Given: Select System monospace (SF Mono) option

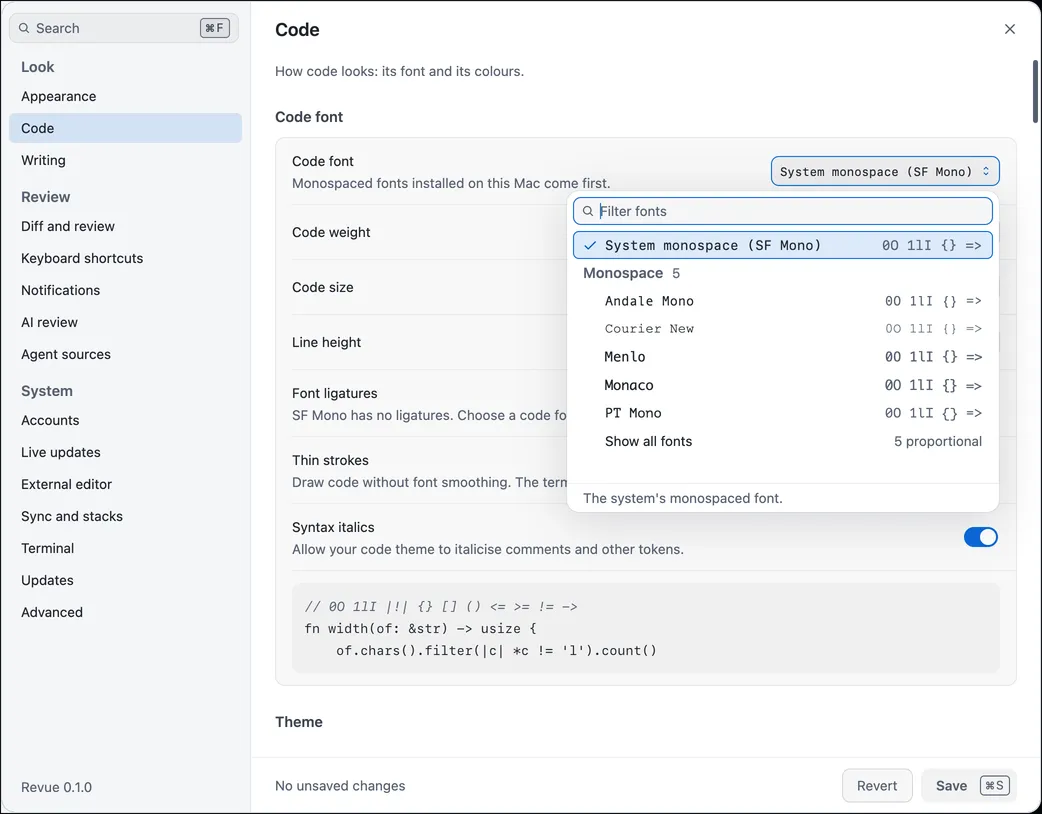Looking at the screenshot, I should (x=782, y=245).
